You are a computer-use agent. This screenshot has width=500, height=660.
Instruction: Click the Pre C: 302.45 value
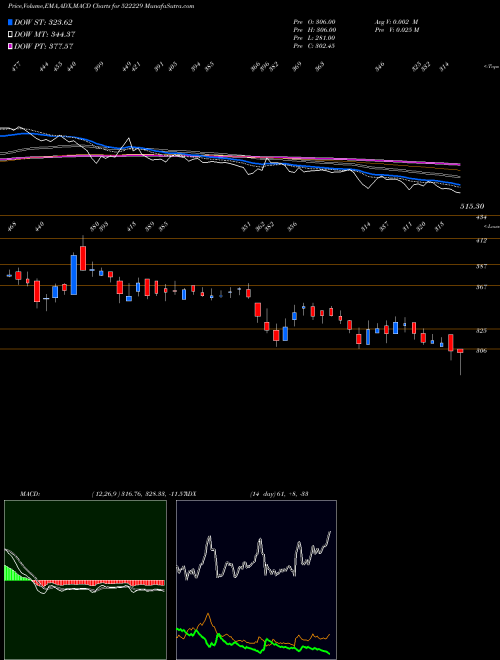[x=314, y=45]
